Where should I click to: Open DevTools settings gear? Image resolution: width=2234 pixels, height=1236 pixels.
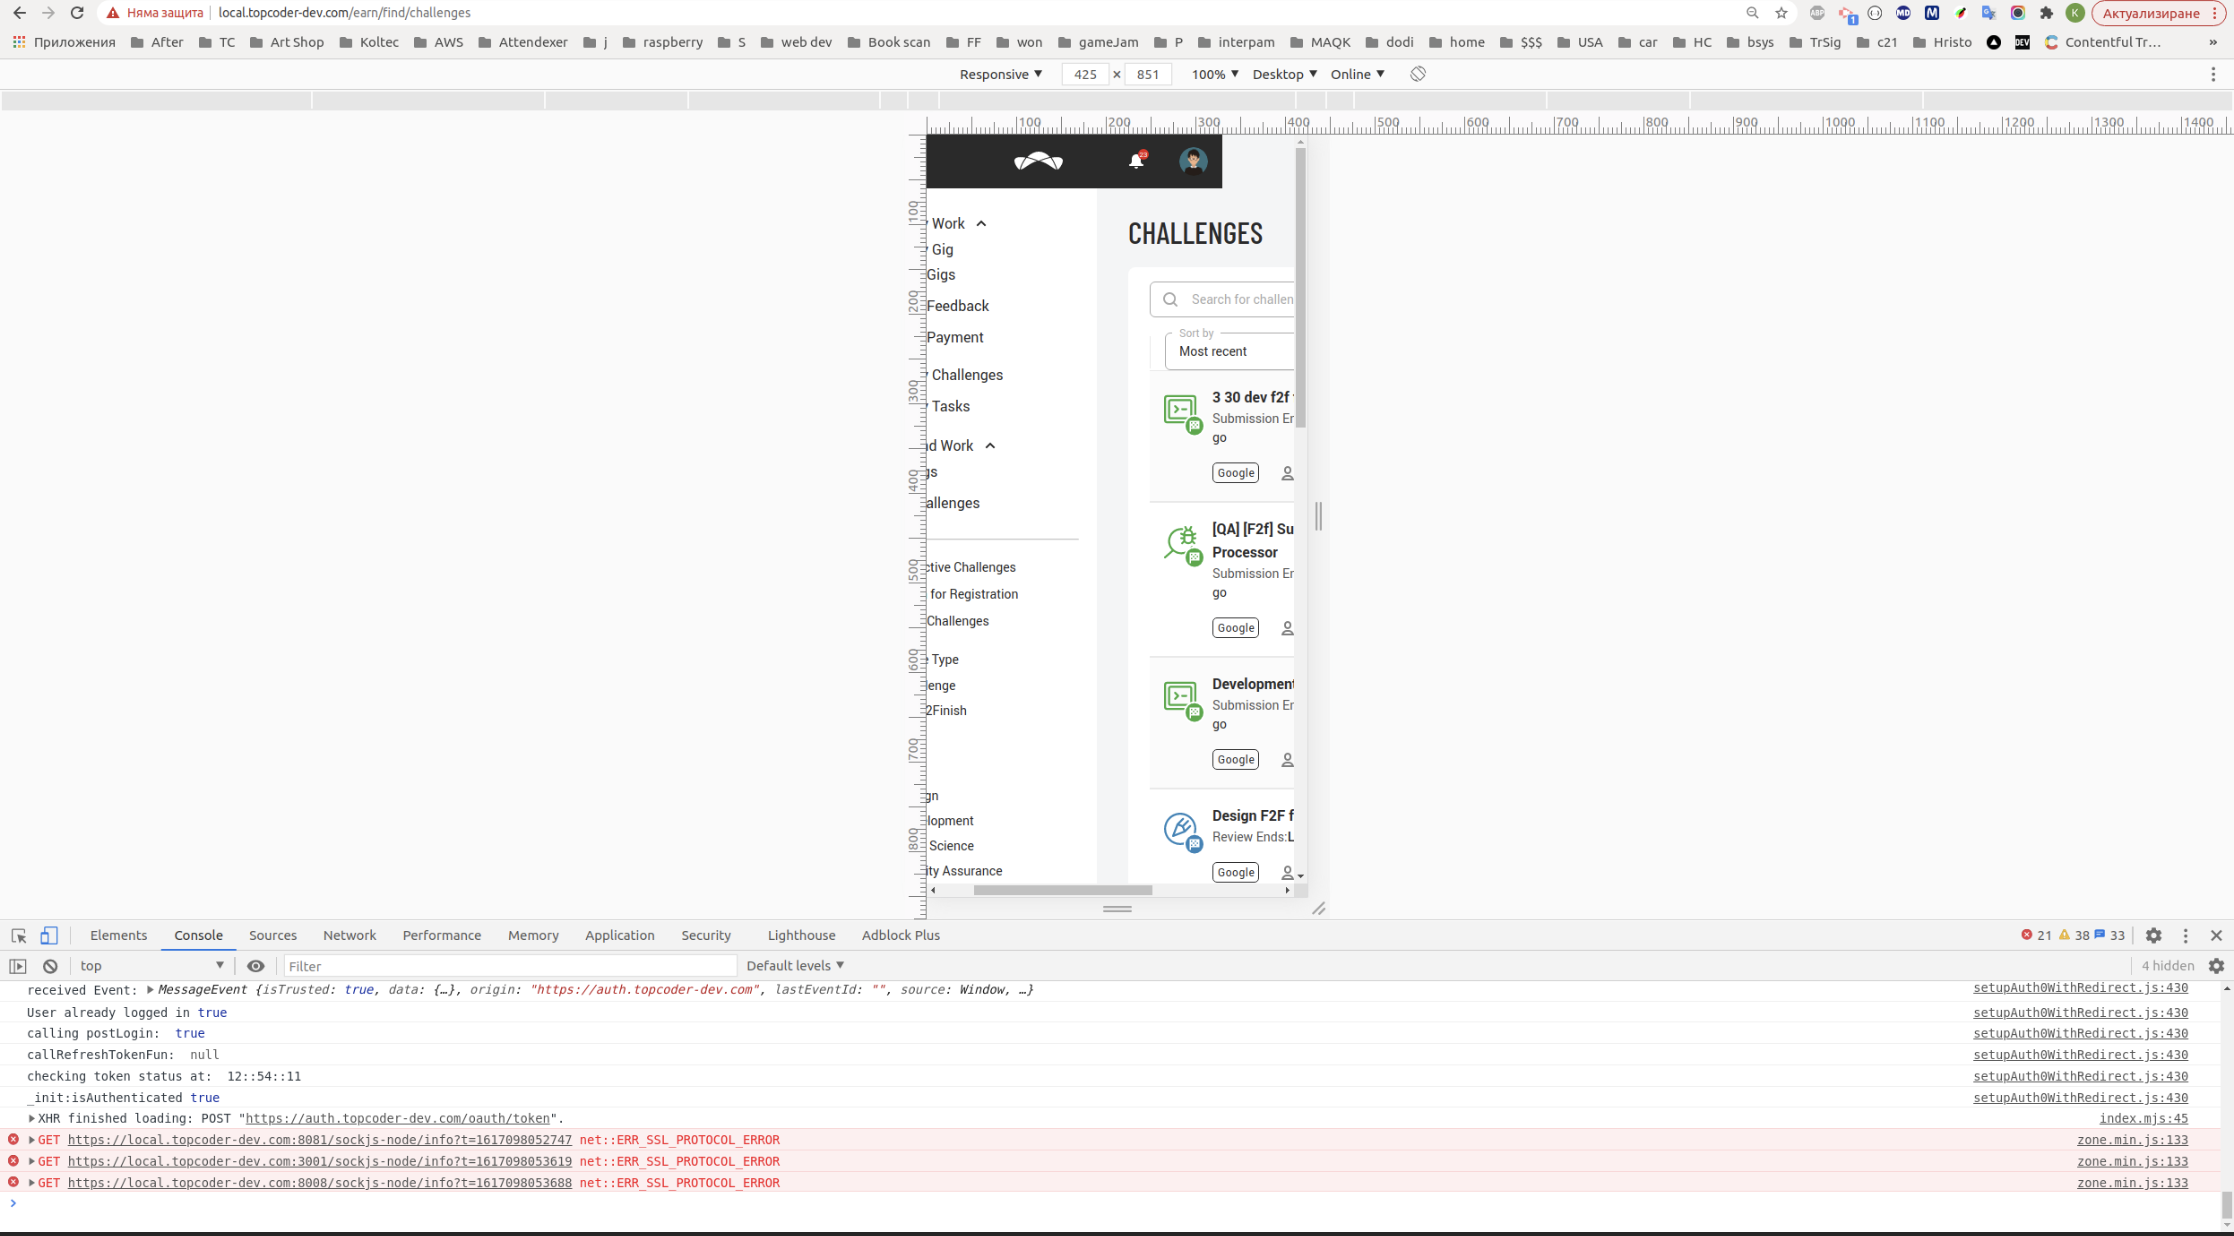2153,935
